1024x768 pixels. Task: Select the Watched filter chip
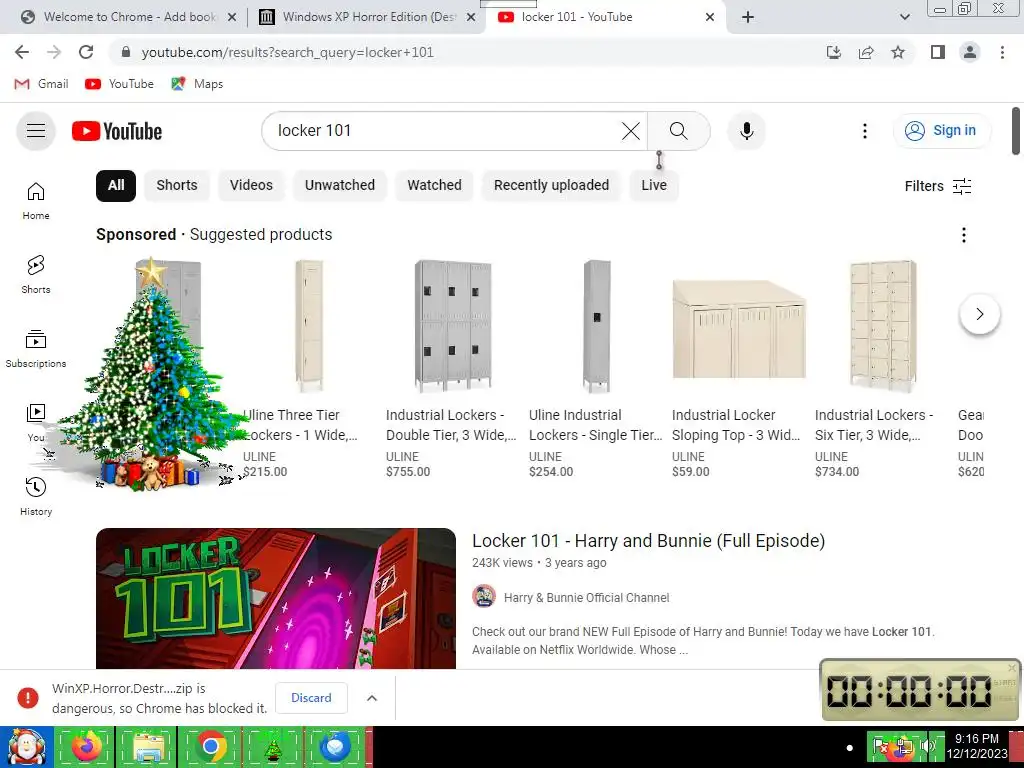click(434, 185)
